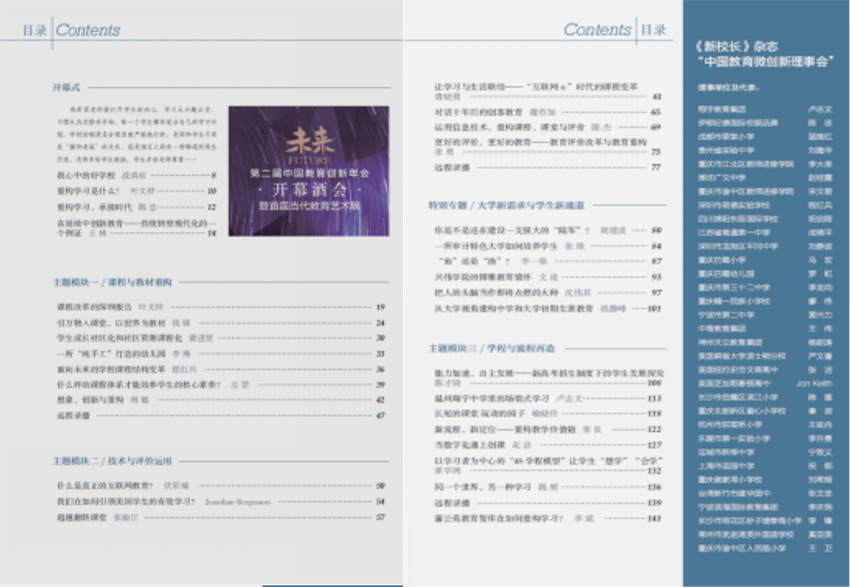Open the entry 超越翻转课堂
Screen dimensions: 850x587
click(x=95, y=517)
